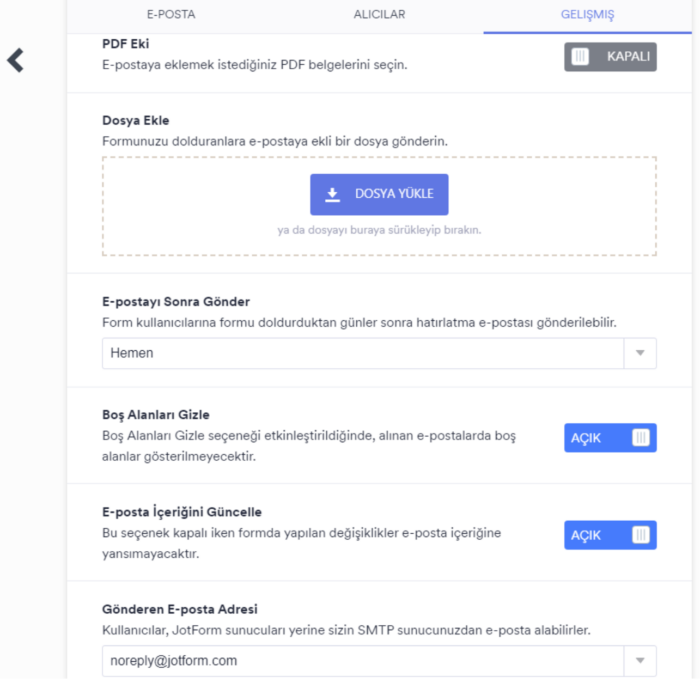Click the back chevron arrow icon
Viewport: 700px width, 683px height.
(15, 60)
